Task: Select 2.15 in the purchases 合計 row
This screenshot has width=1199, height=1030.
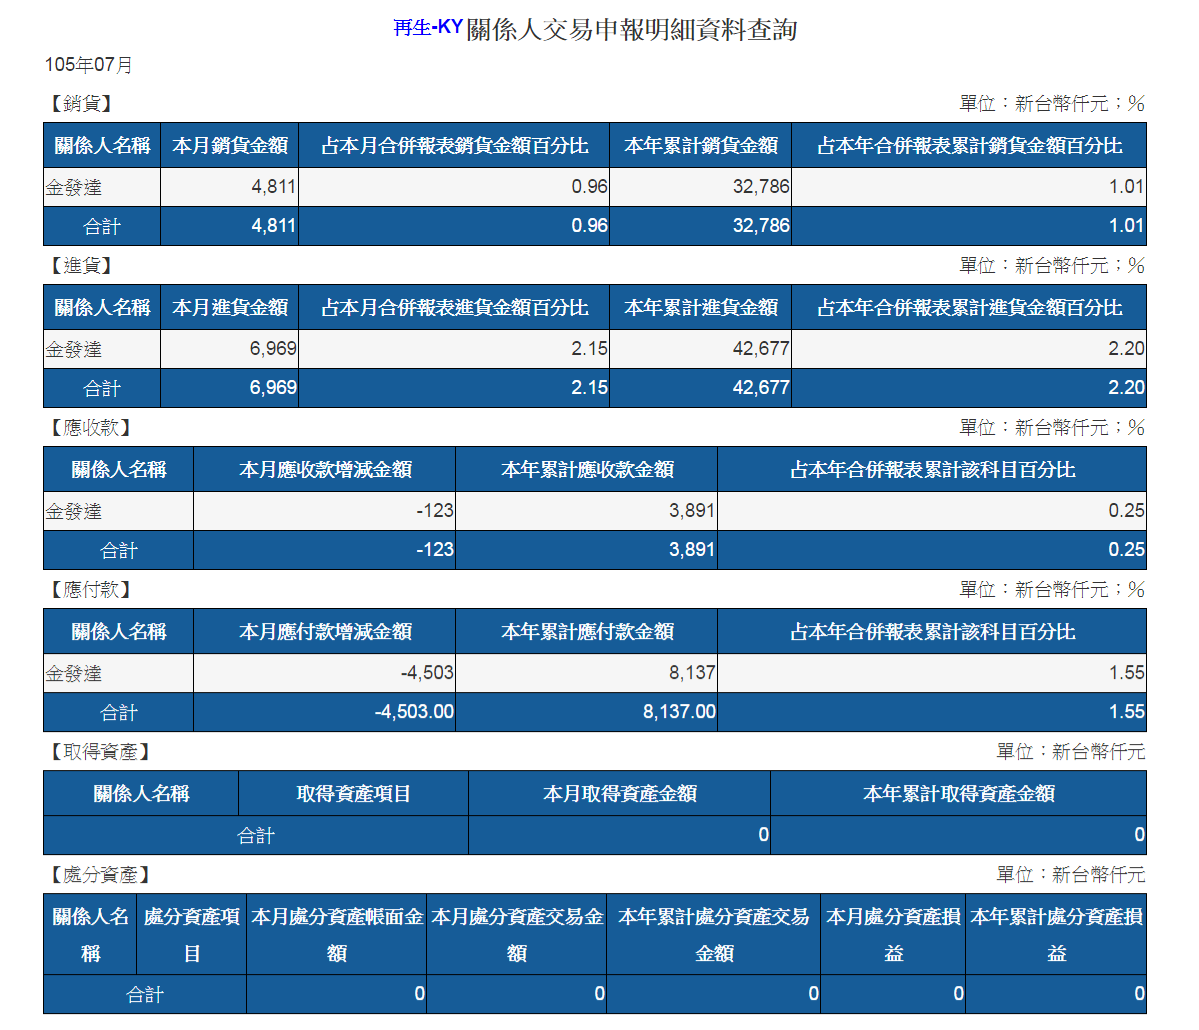Action: [590, 388]
